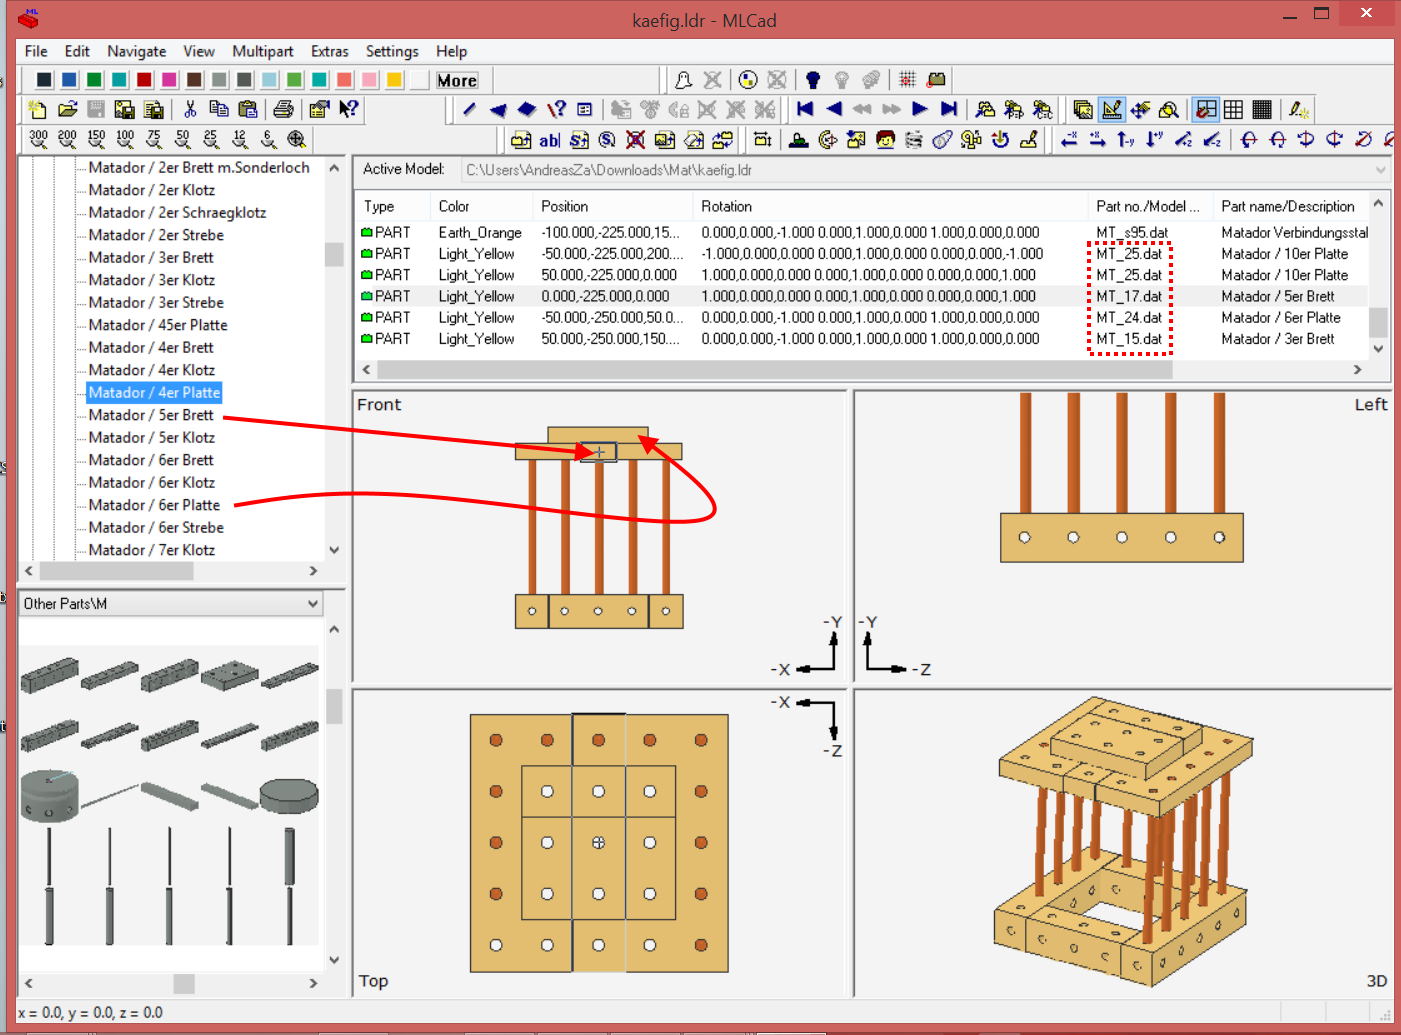1401x1035 pixels.
Task: Select the MT_s95.dat Earth_Orange row
Action: (863, 232)
